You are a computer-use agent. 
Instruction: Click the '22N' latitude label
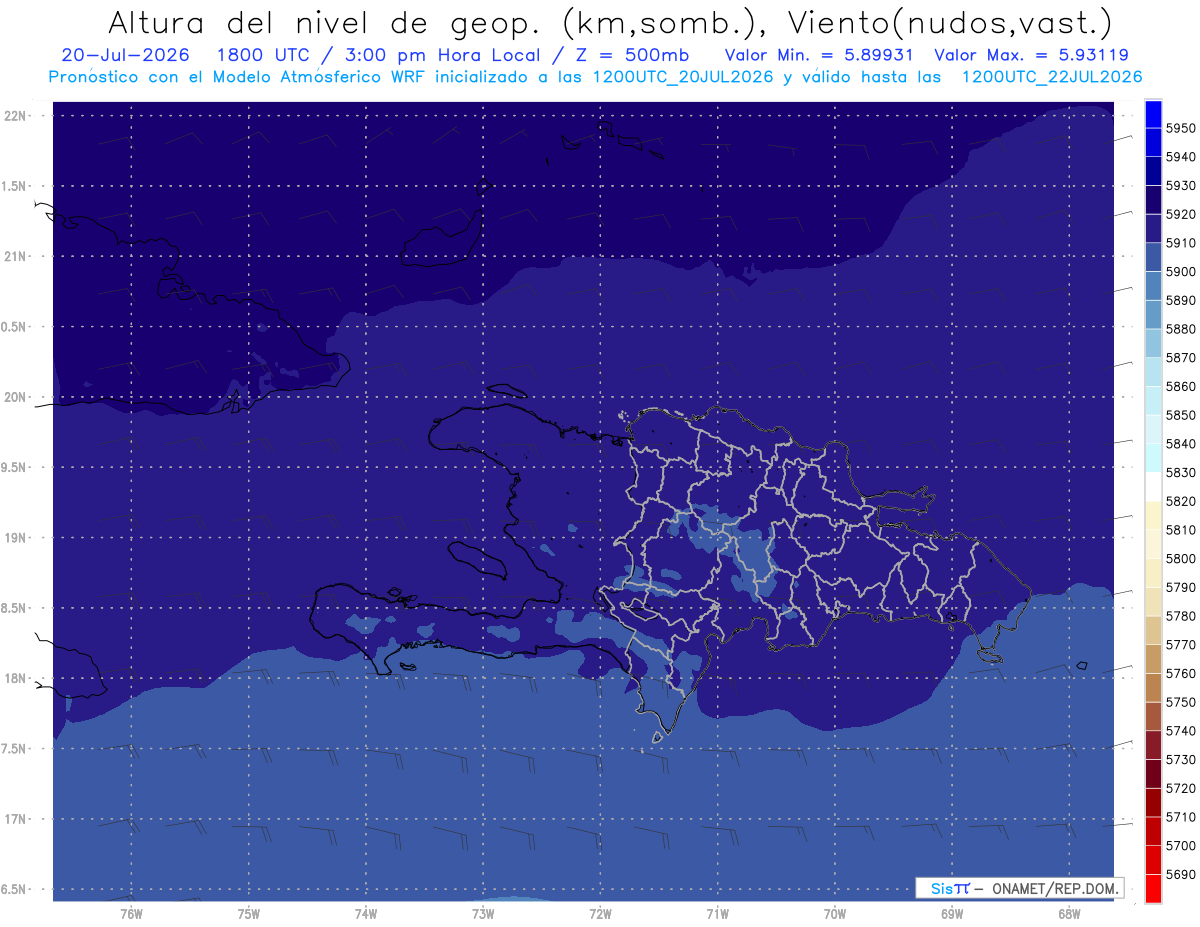click(17, 115)
